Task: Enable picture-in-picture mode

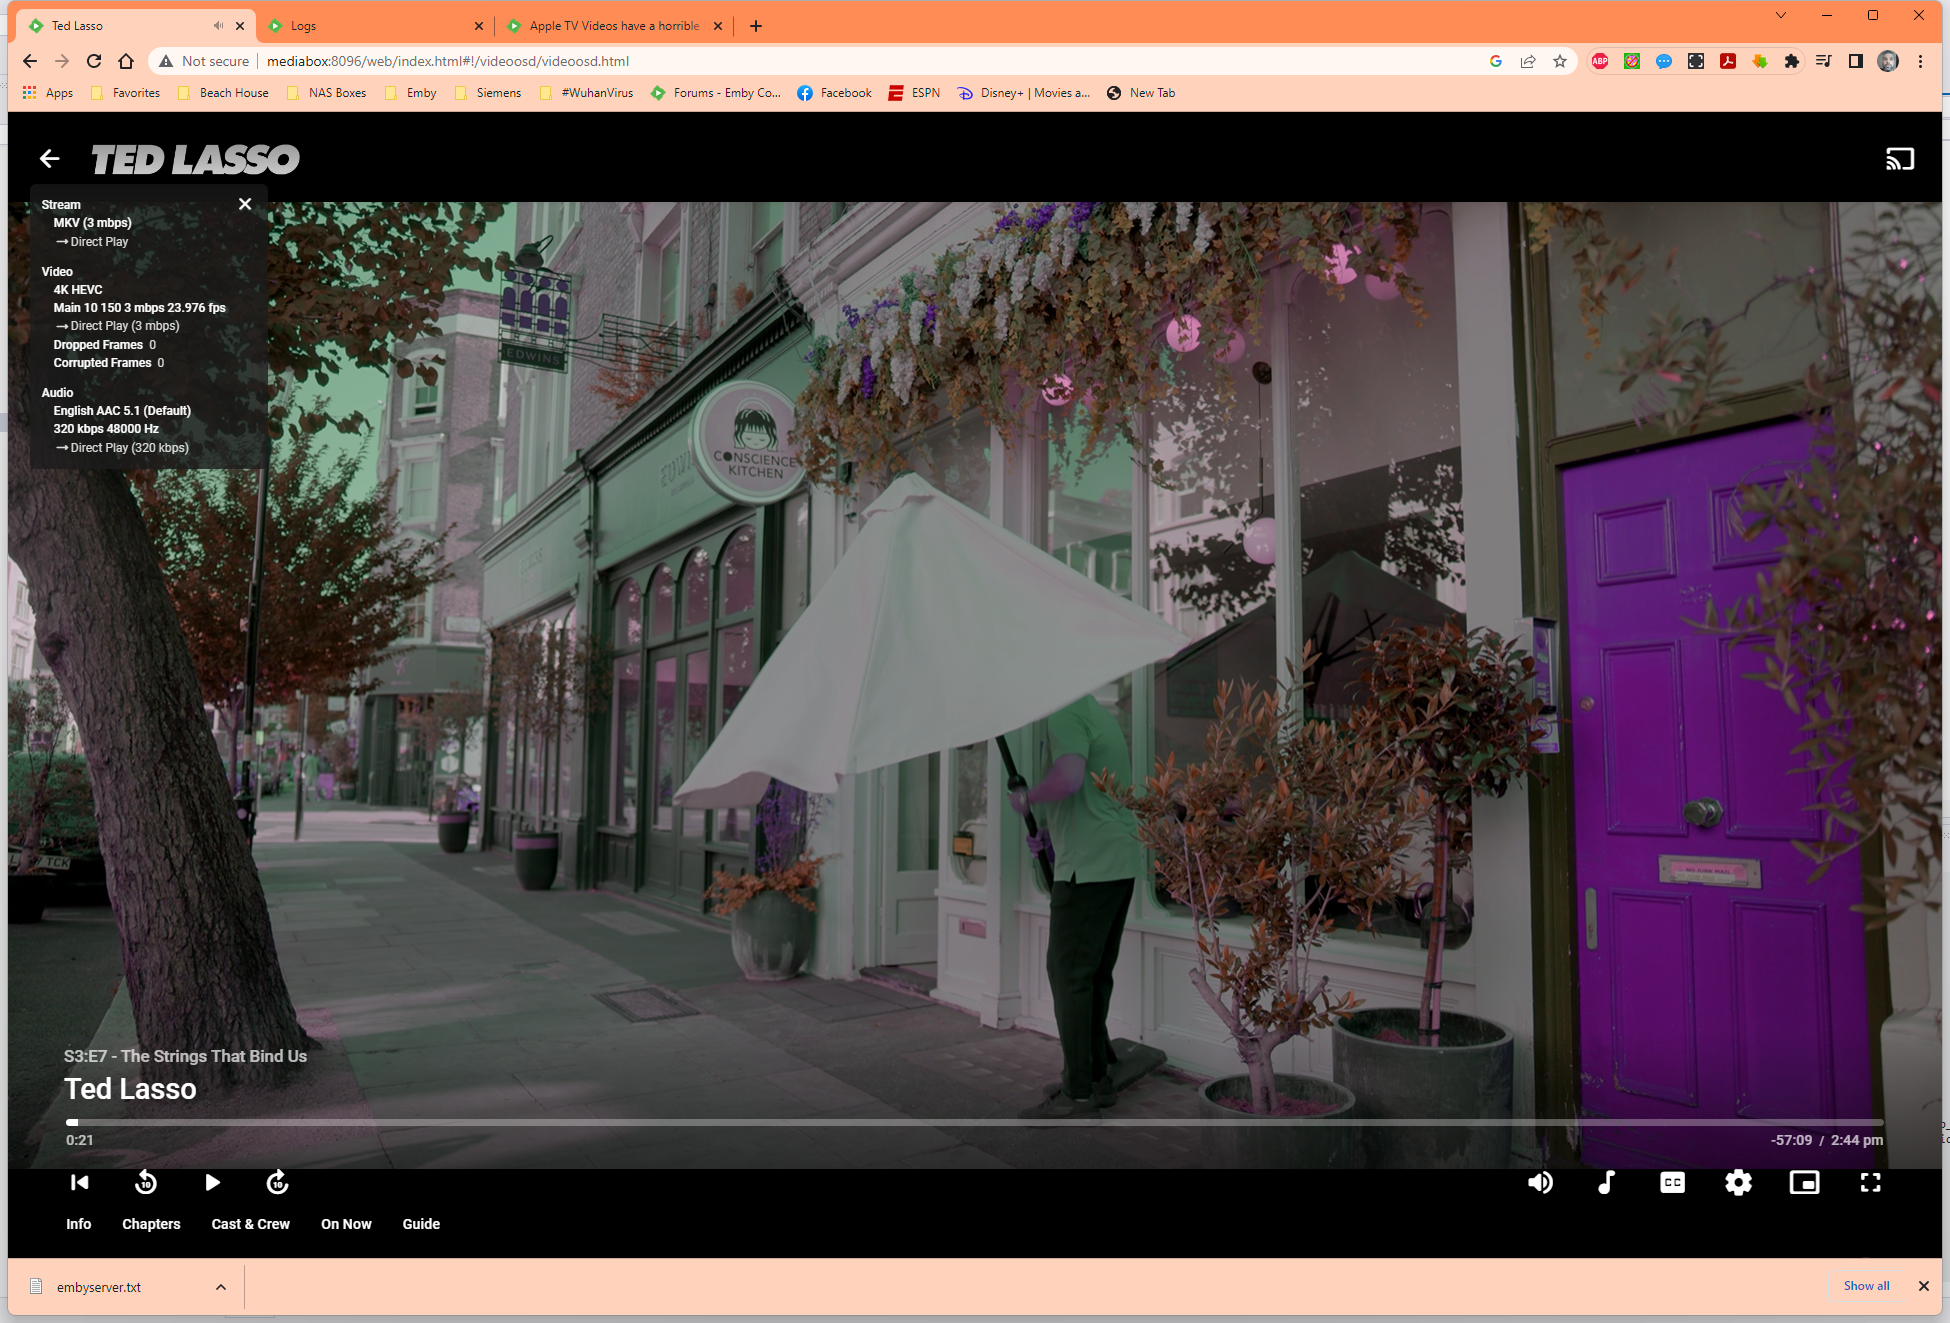Action: (1804, 1183)
